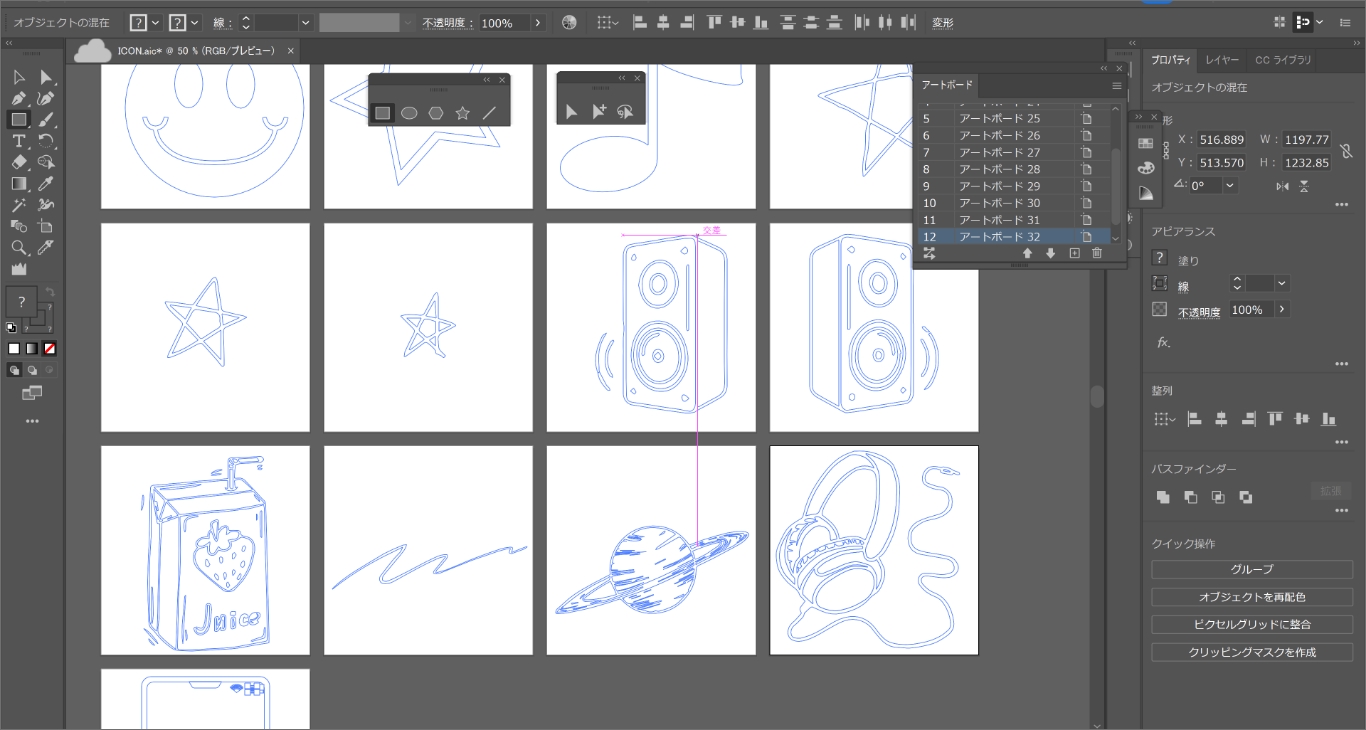This screenshot has width=1366, height=730.
Task: Enable Draw Behind mode in the toolbar
Action: (32, 370)
